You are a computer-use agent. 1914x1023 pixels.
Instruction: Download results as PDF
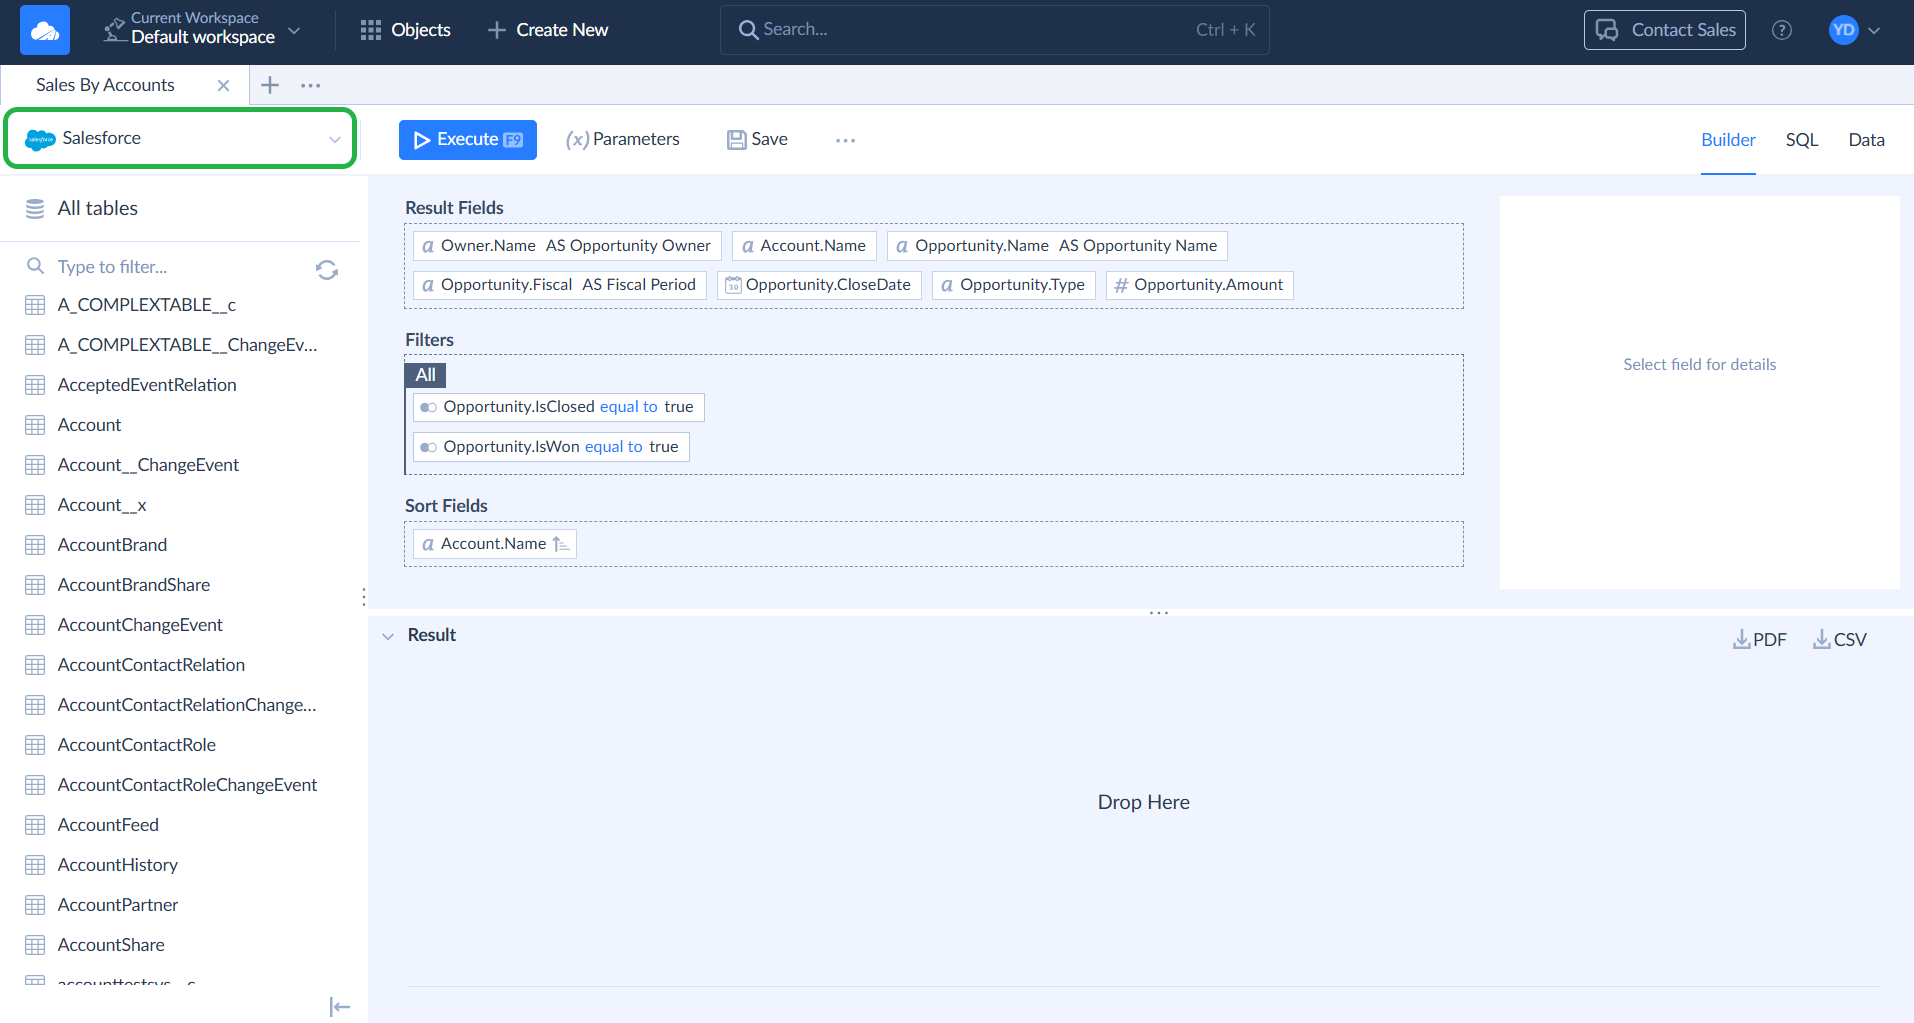coord(1759,638)
